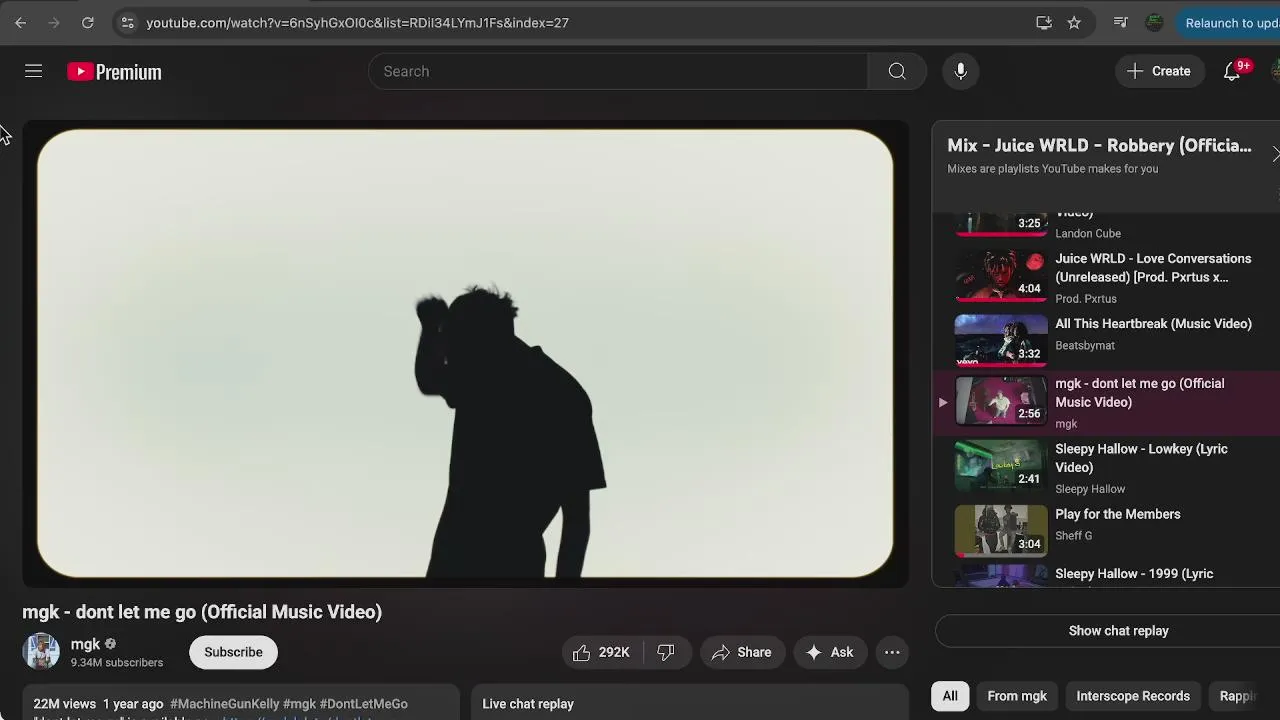Focus the Search input field
Screen dimensions: 1280x720
tap(618, 71)
